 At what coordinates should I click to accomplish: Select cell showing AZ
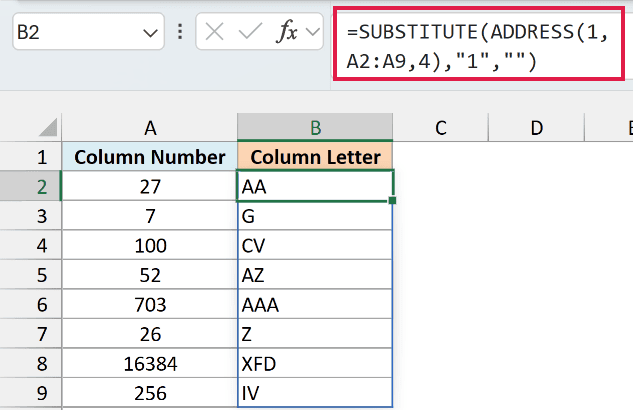point(315,275)
